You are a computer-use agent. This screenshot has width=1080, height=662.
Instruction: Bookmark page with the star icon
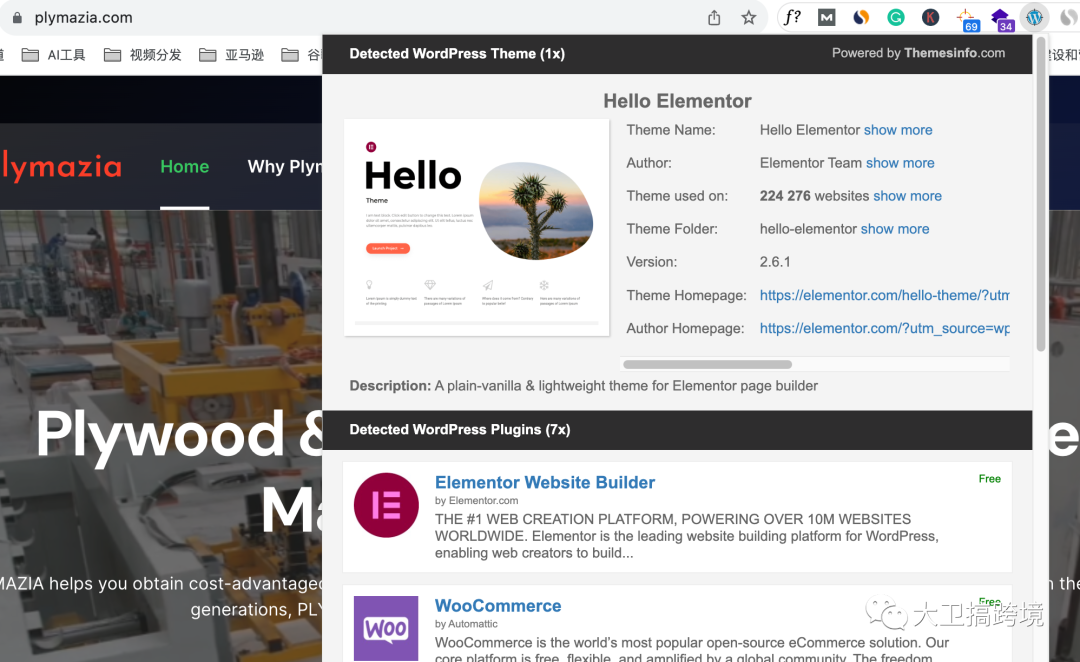click(x=749, y=18)
